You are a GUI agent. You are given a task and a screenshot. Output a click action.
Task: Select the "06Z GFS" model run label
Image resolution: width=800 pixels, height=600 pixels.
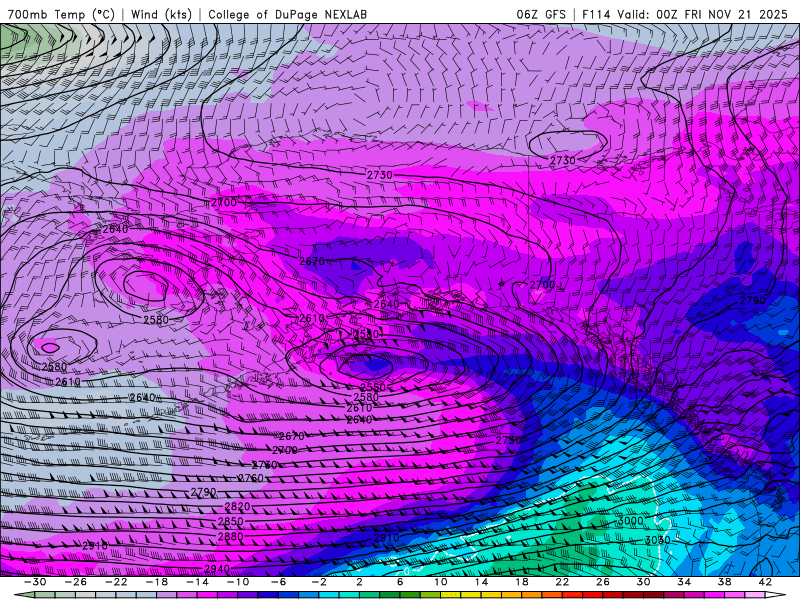[541, 14]
